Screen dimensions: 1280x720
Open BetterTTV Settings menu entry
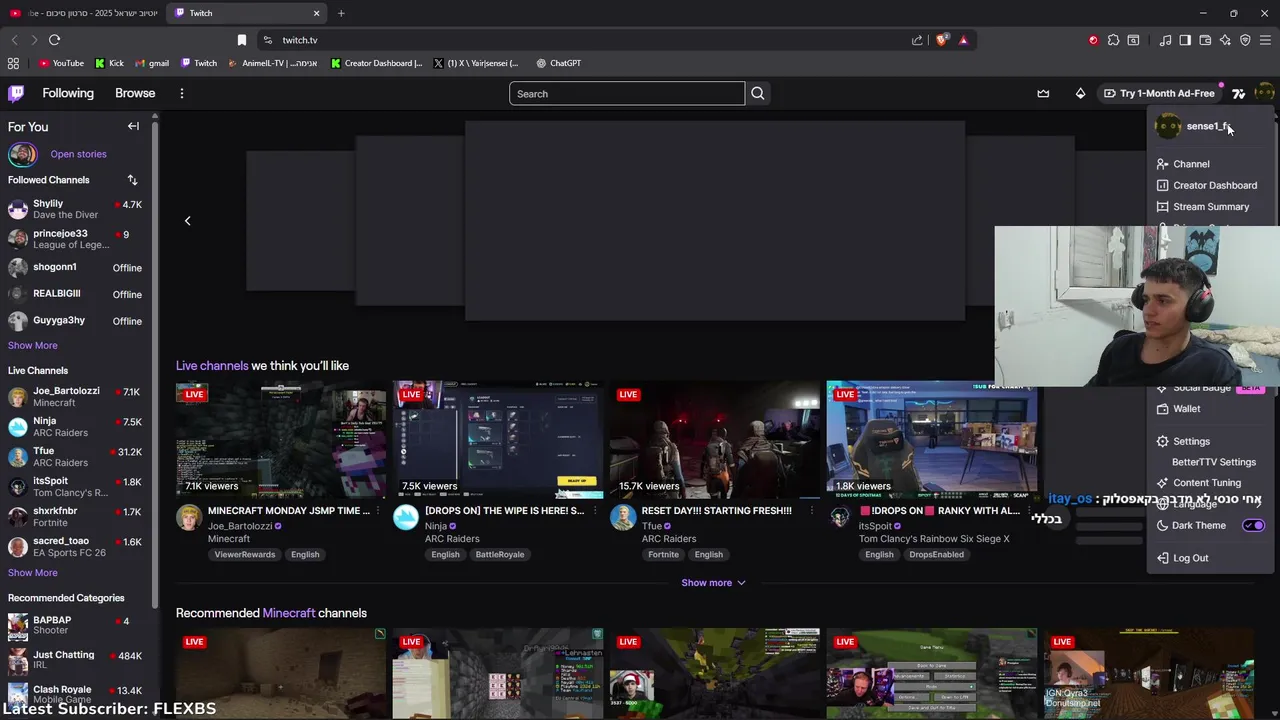click(1213, 462)
